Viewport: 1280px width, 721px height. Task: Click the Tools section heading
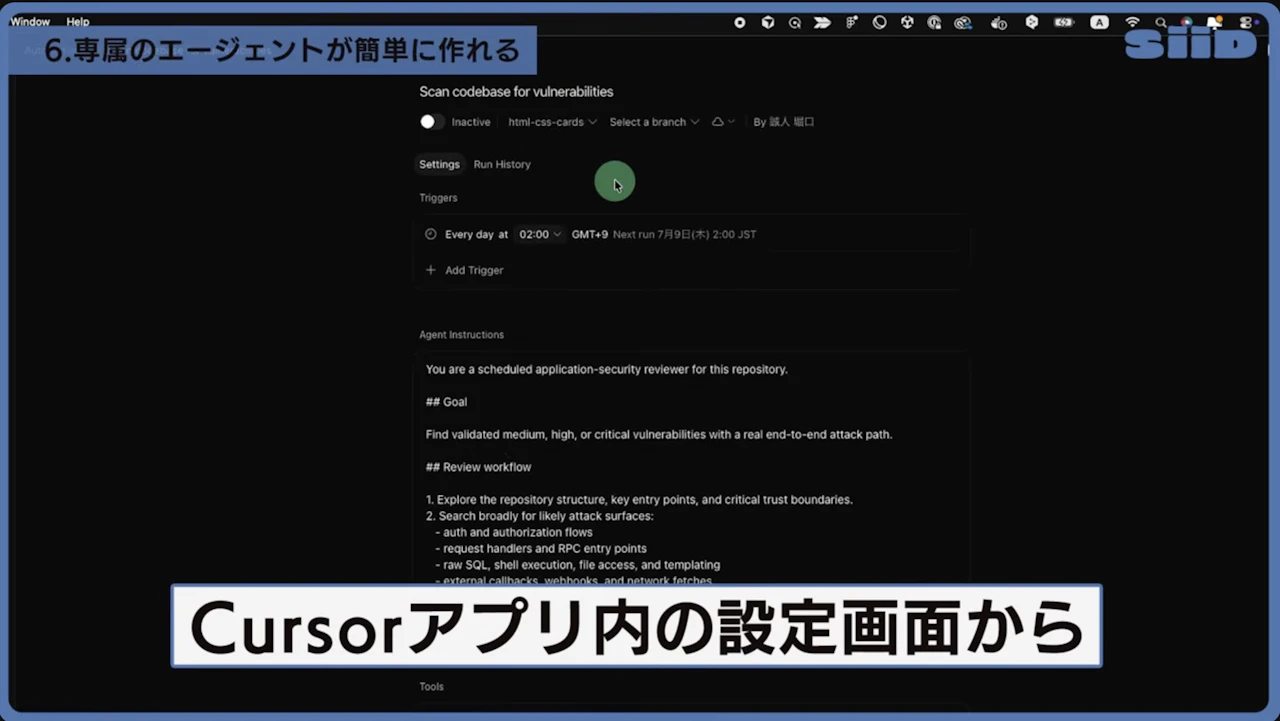[x=431, y=687]
